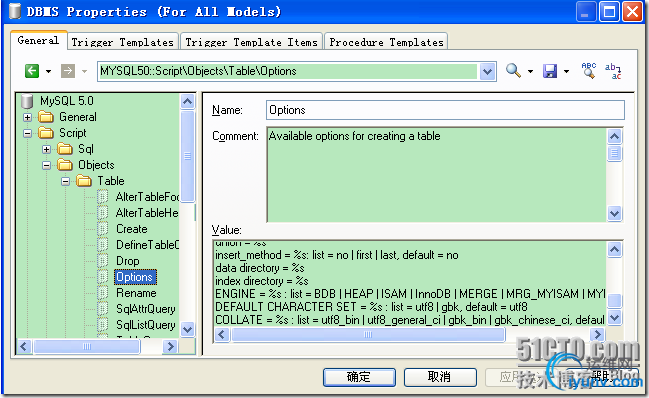This screenshot has height=398, width=649.
Task: Click inside the Name field showing Options
Action: (445, 110)
